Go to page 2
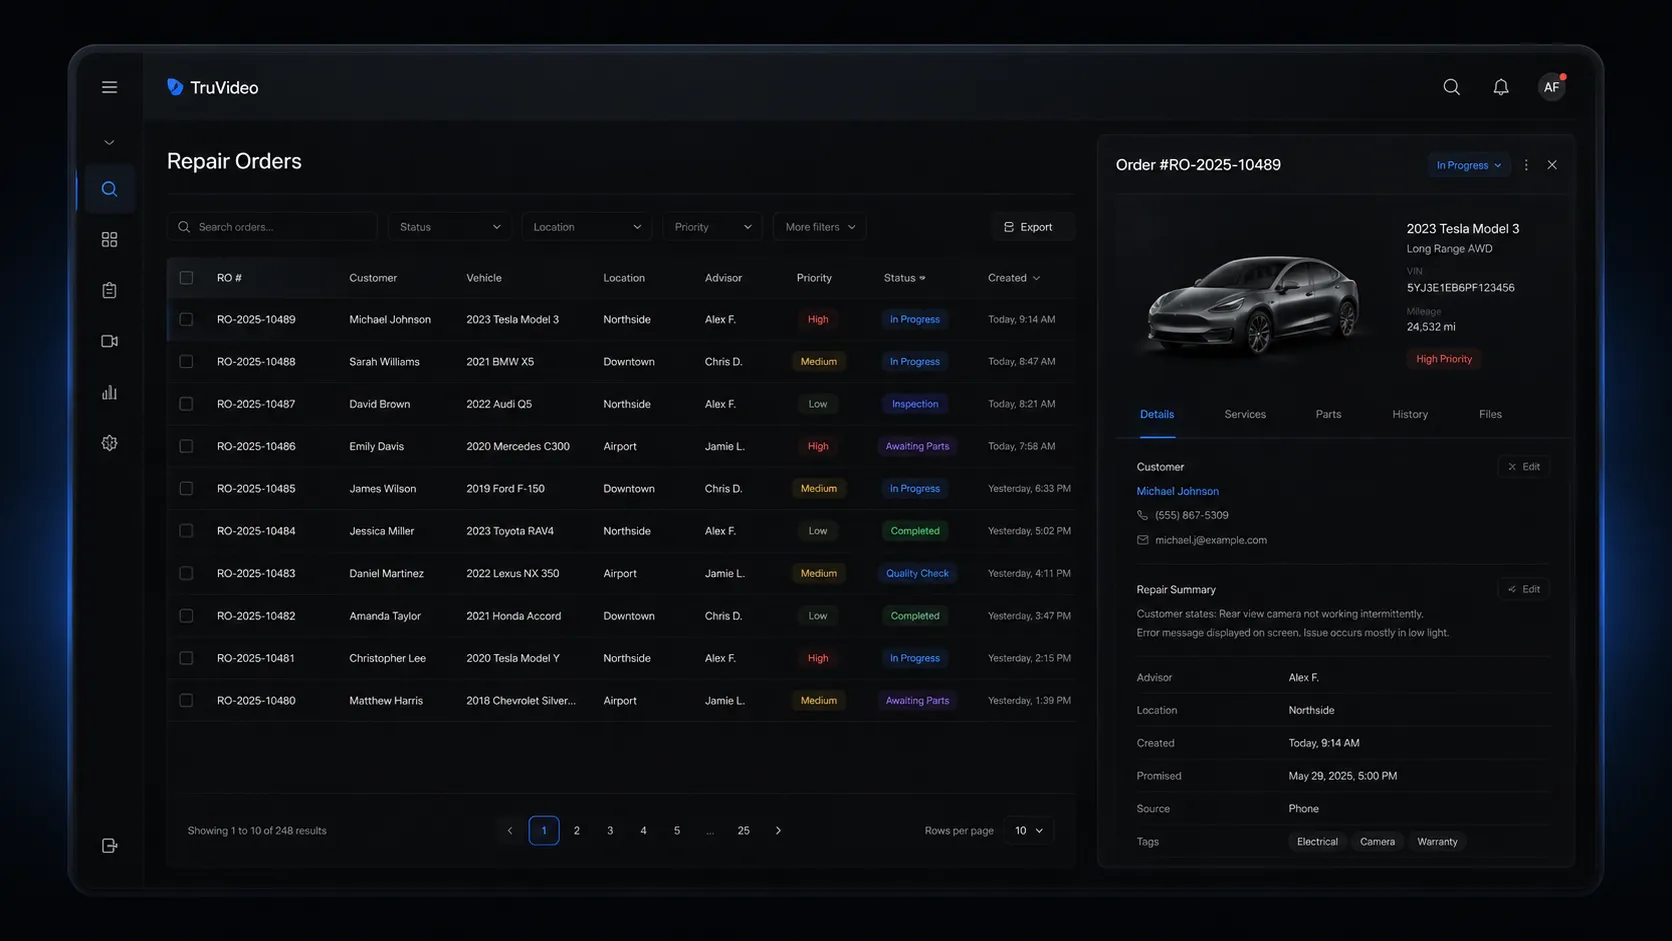 (x=577, y=830)
